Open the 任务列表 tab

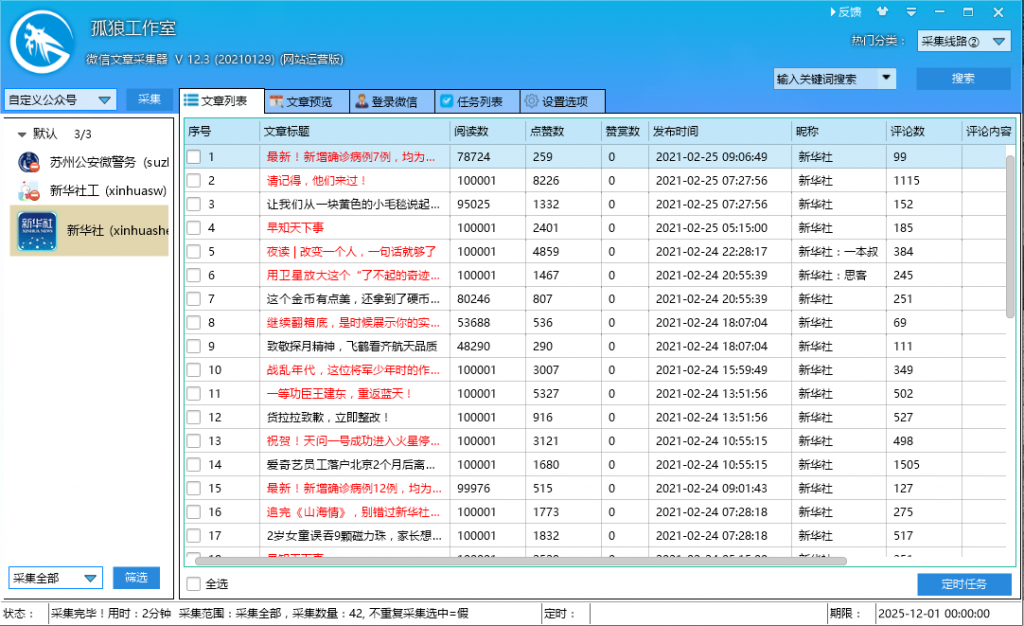(477, 102)
